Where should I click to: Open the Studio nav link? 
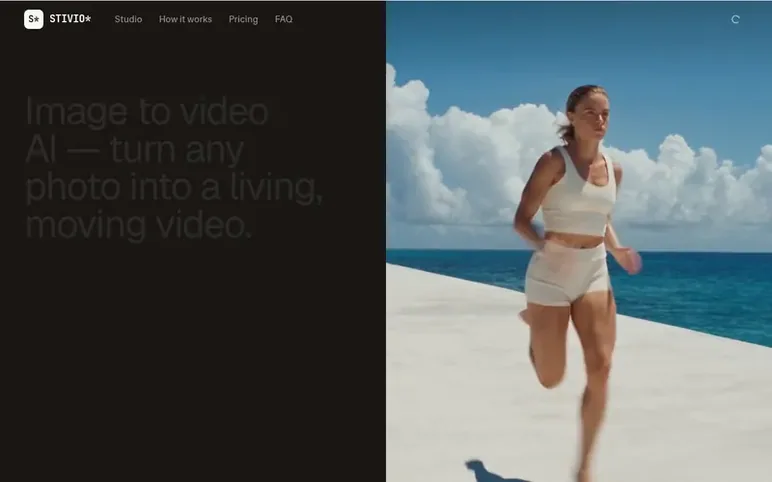click(x=128, y=19)
